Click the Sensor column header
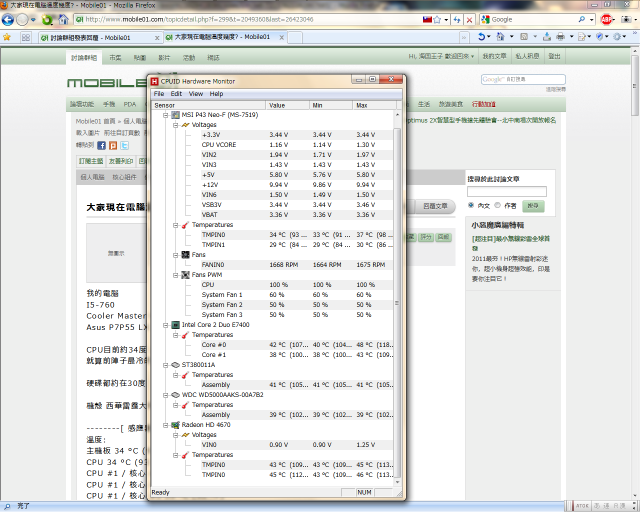 (x=208, y=105)
